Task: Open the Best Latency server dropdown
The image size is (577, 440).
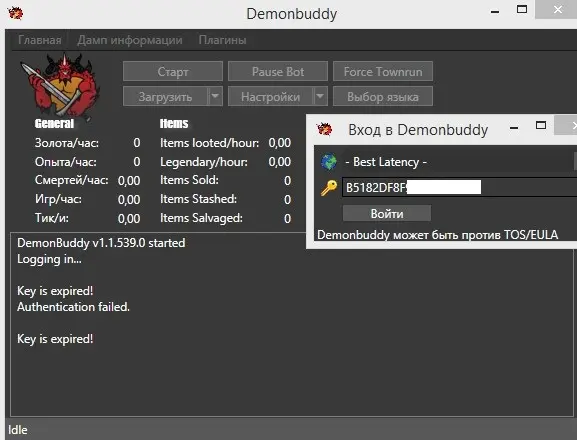Action: [459, 162]
